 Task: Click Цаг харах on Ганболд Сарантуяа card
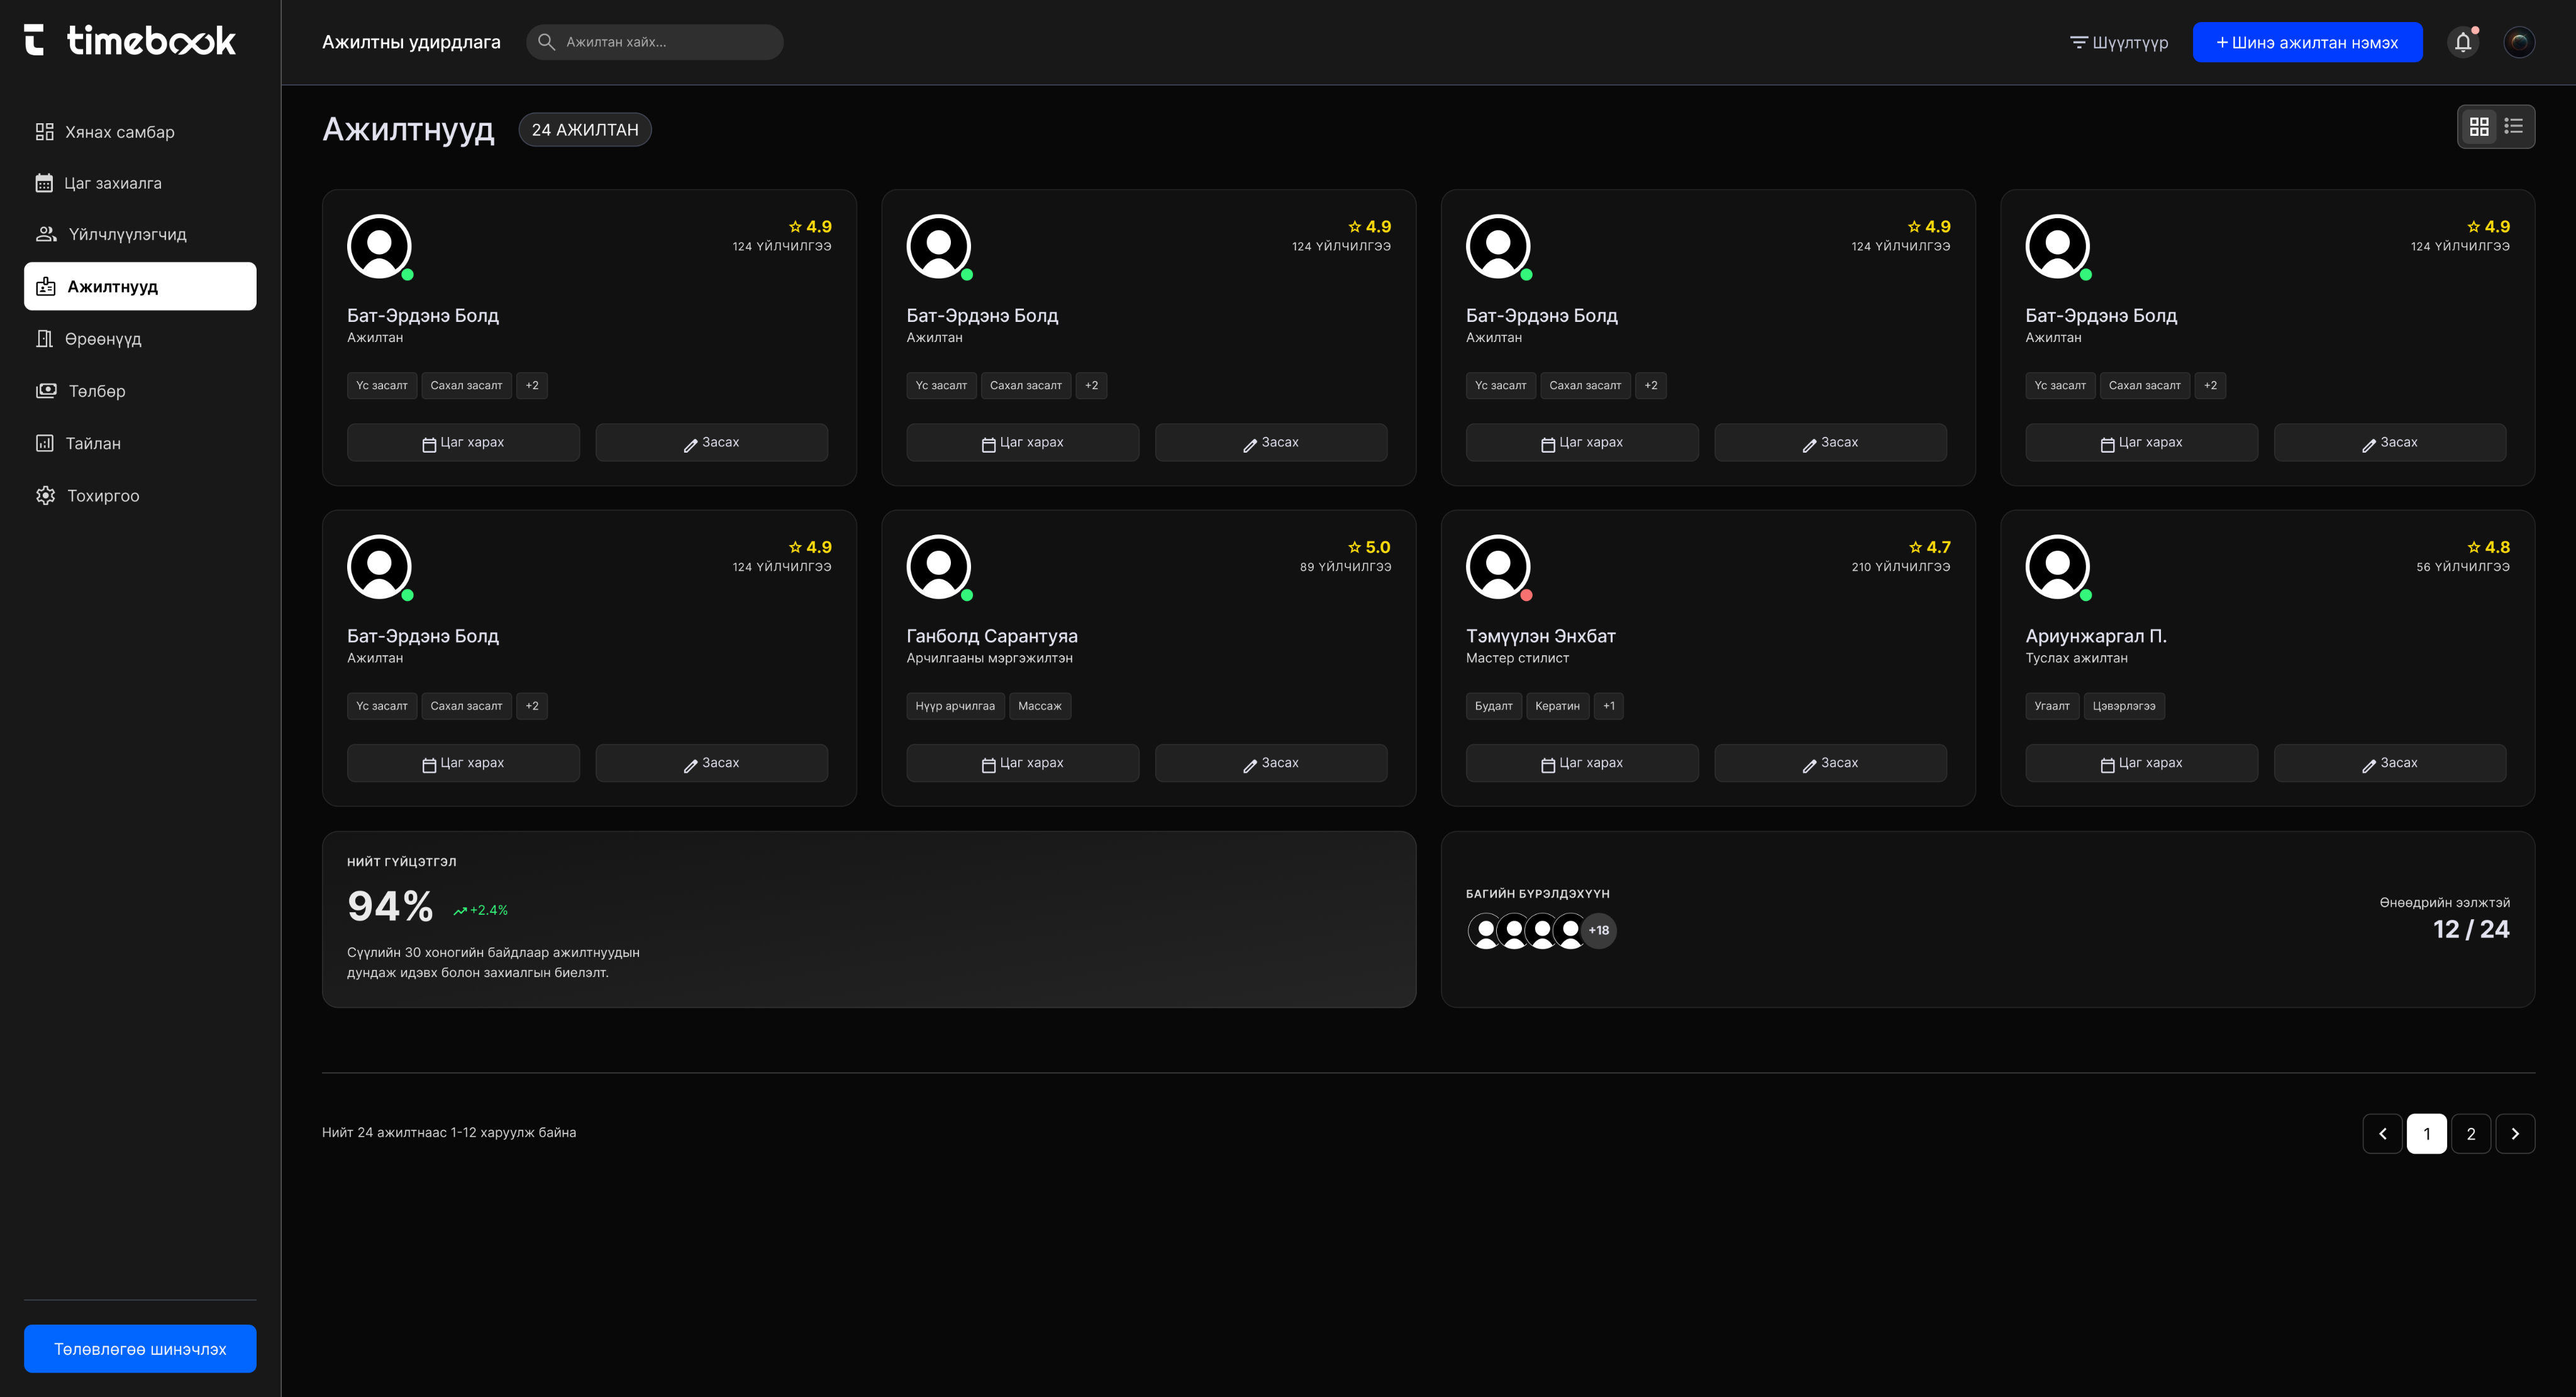[1022, 763]
